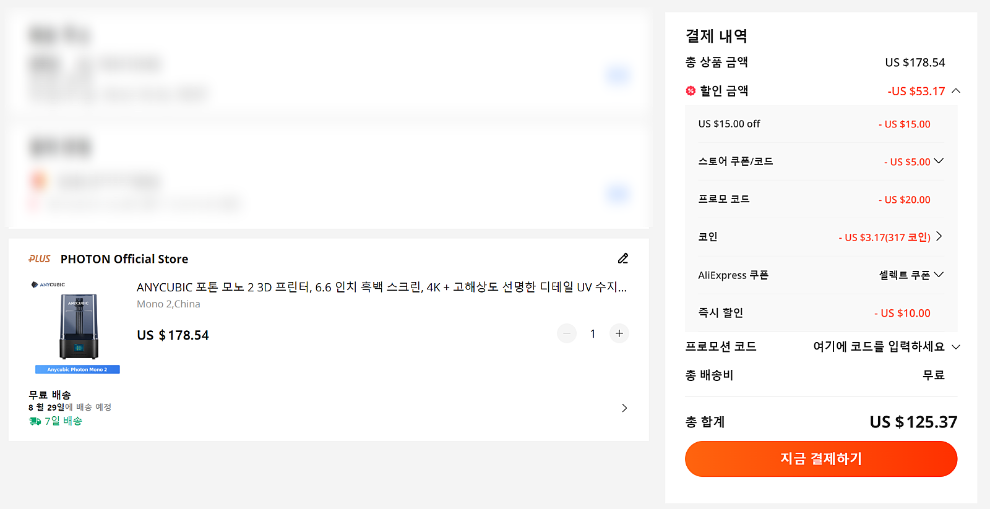Collapse the 할인 금액 discount breakdown
Image resolution: width=990 pixels, height=509 pixels.
pos(956,91)
